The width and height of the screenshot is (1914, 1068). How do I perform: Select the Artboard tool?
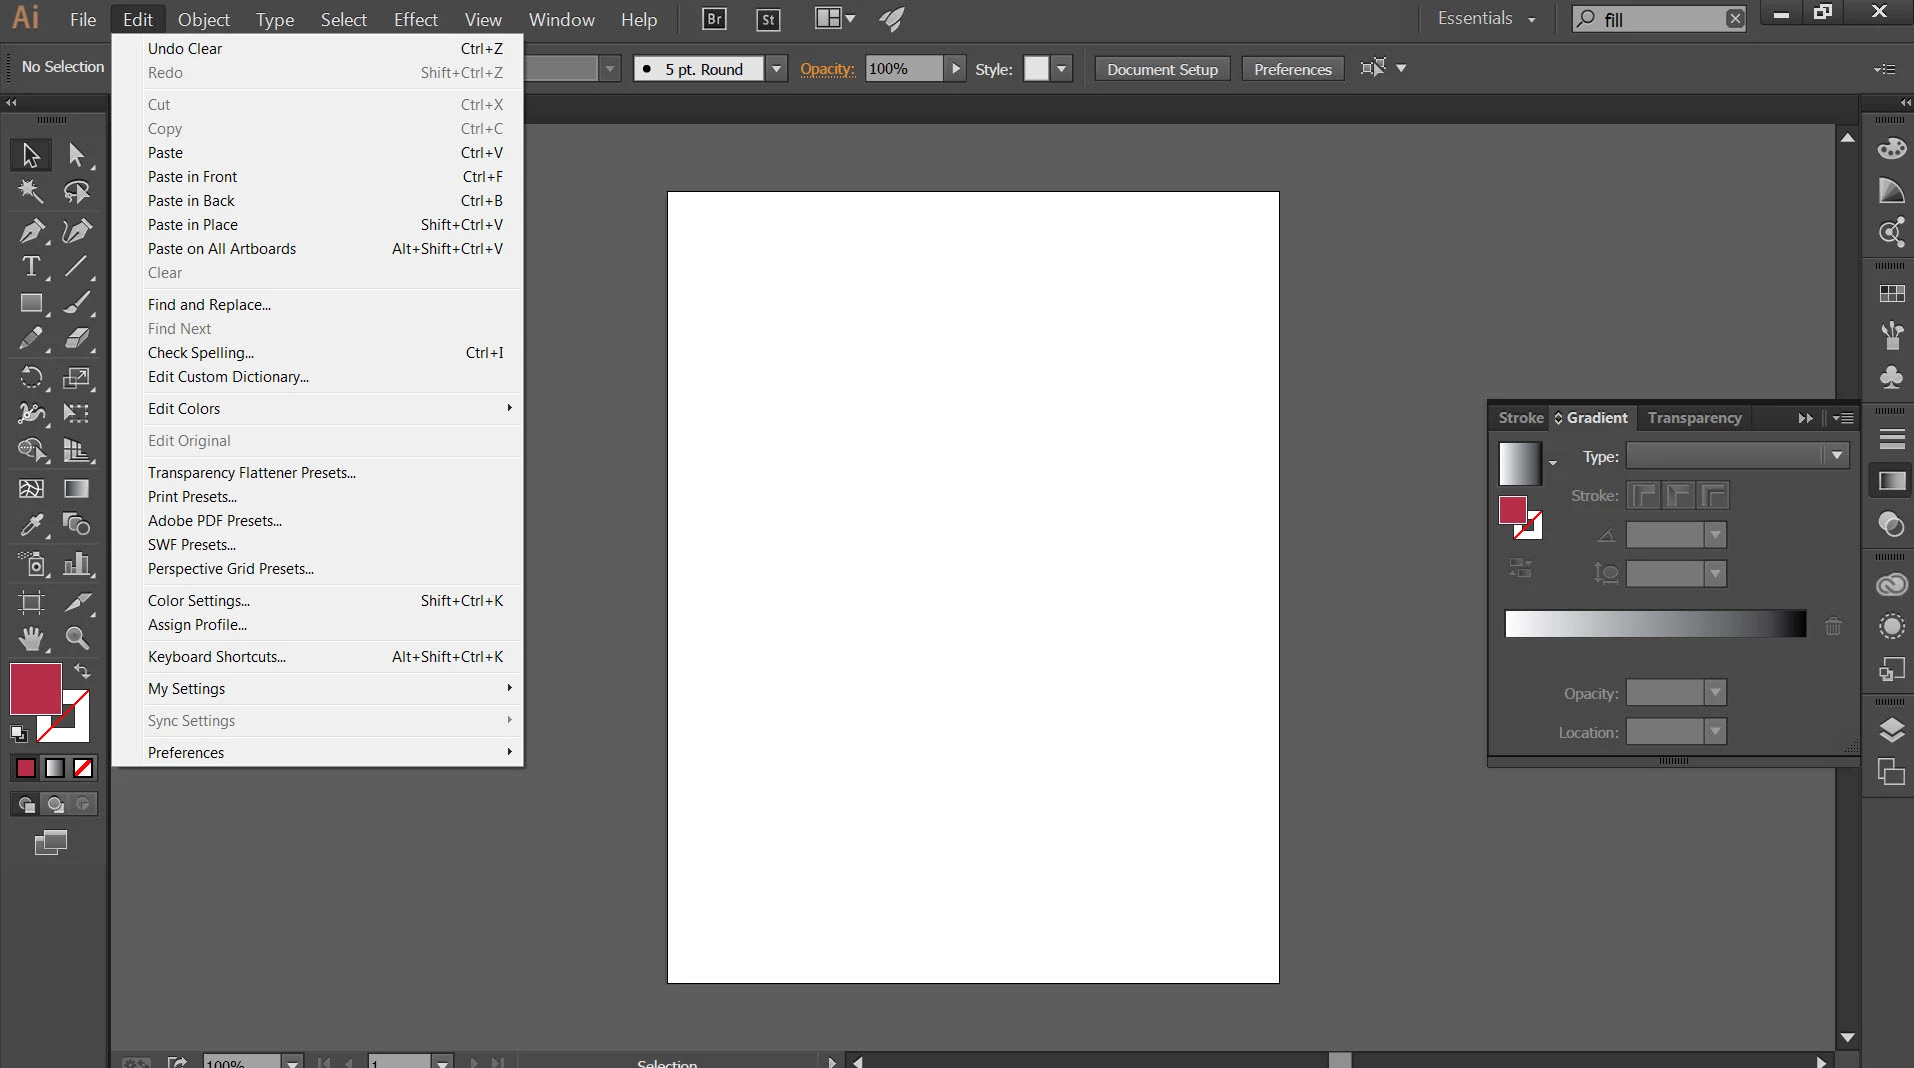click(x=31, y=602)
